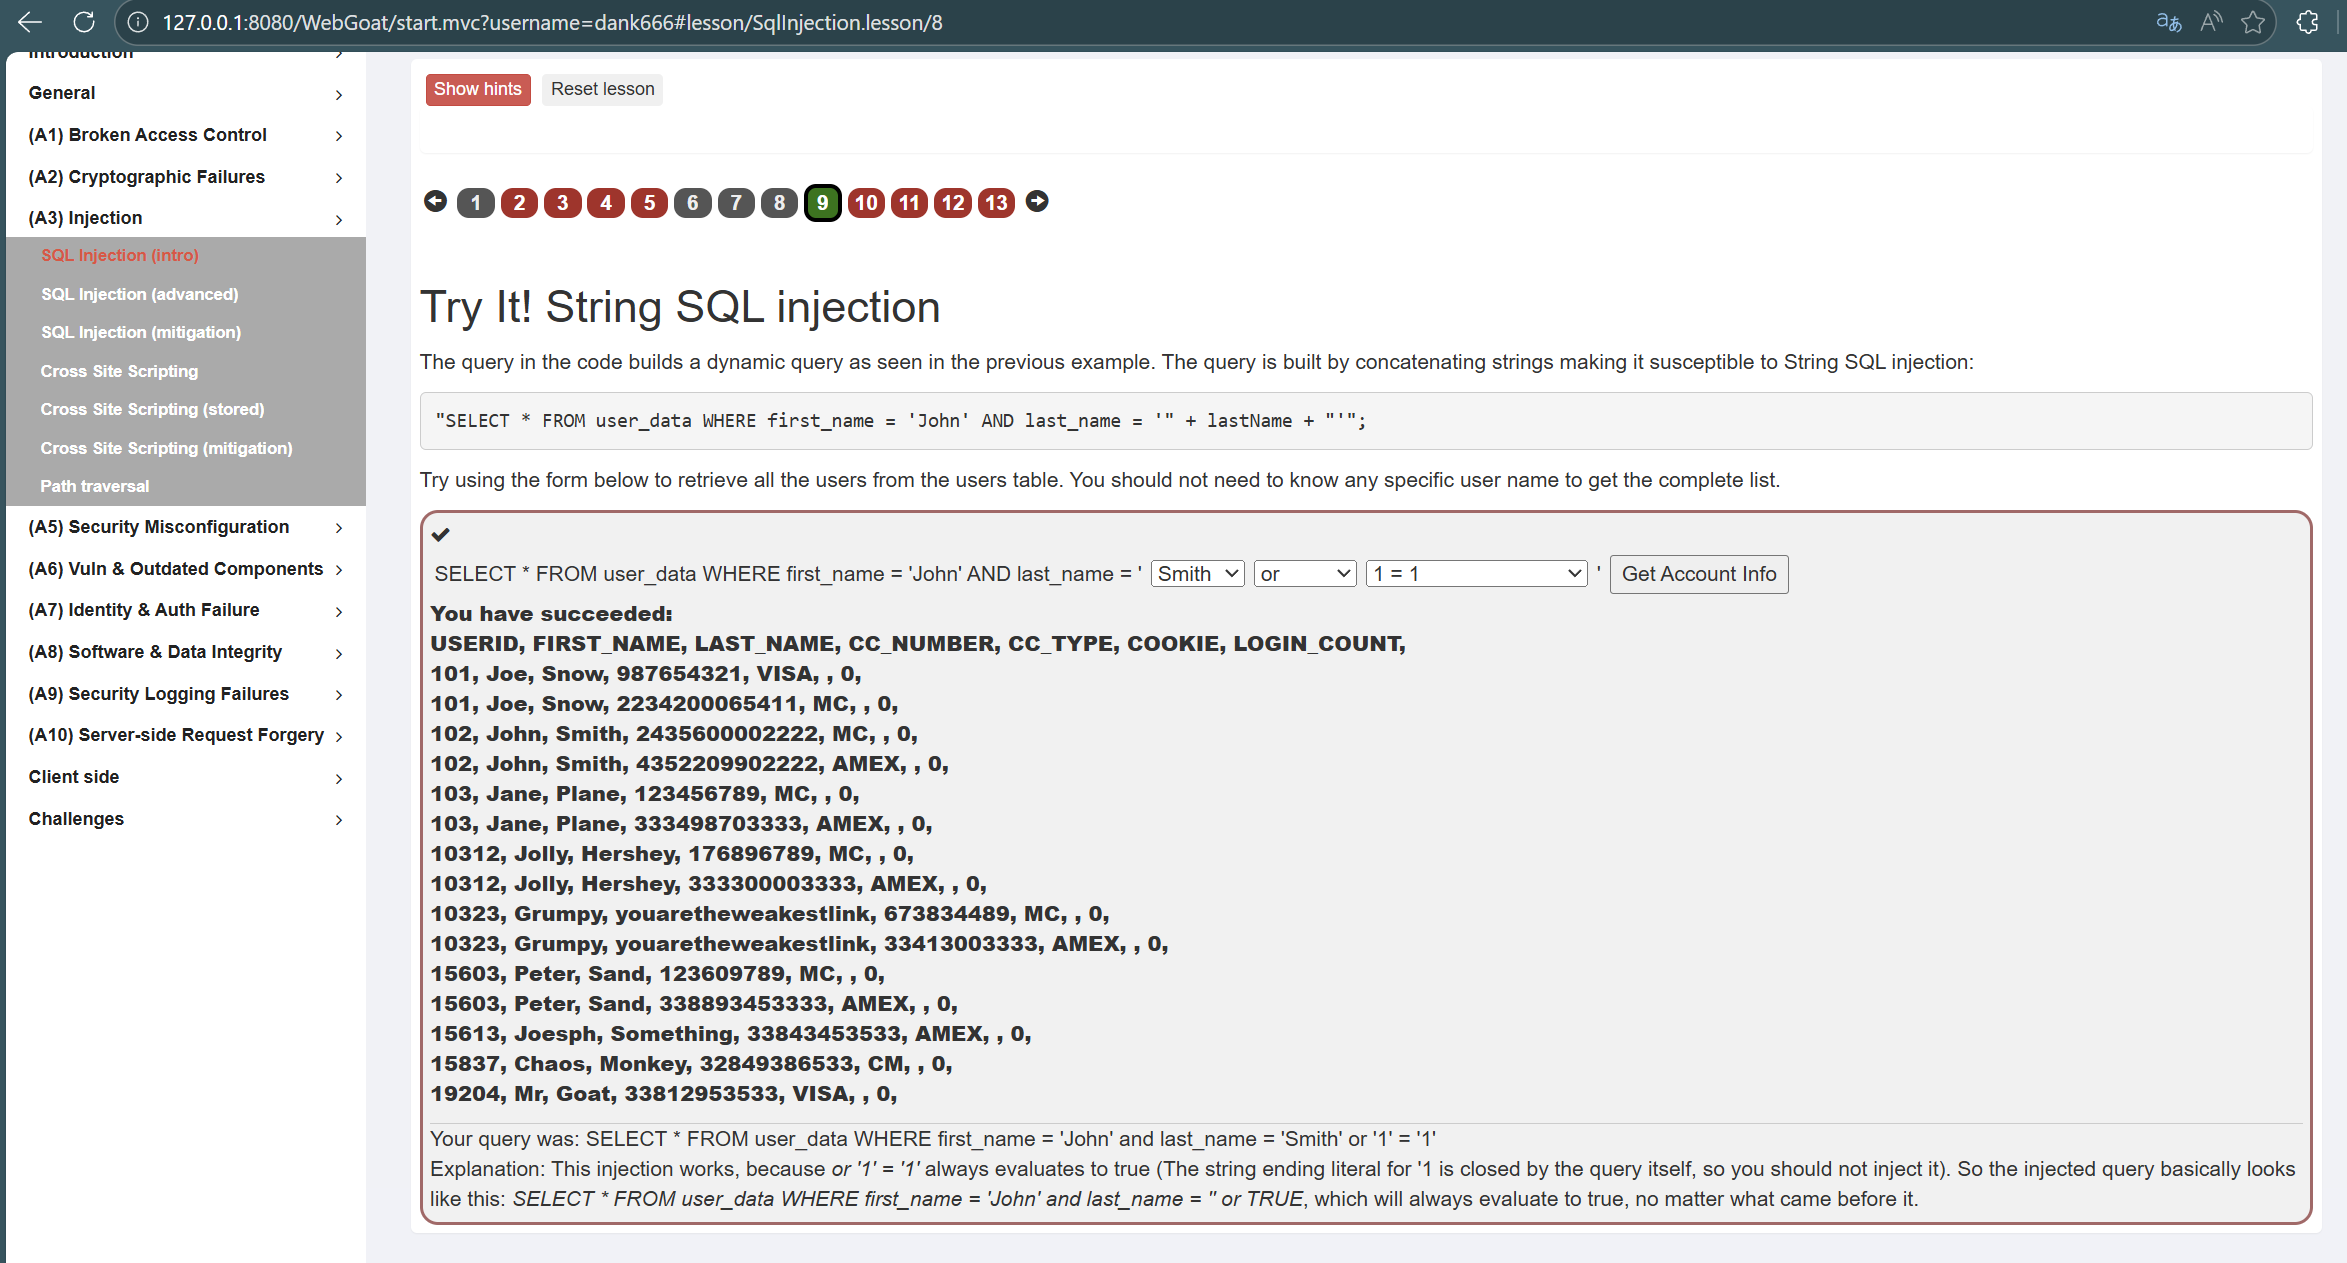Screen dimensions: 2347x1263
Task: Go to next lesson page arrow
Action: tap(1037, 202)
